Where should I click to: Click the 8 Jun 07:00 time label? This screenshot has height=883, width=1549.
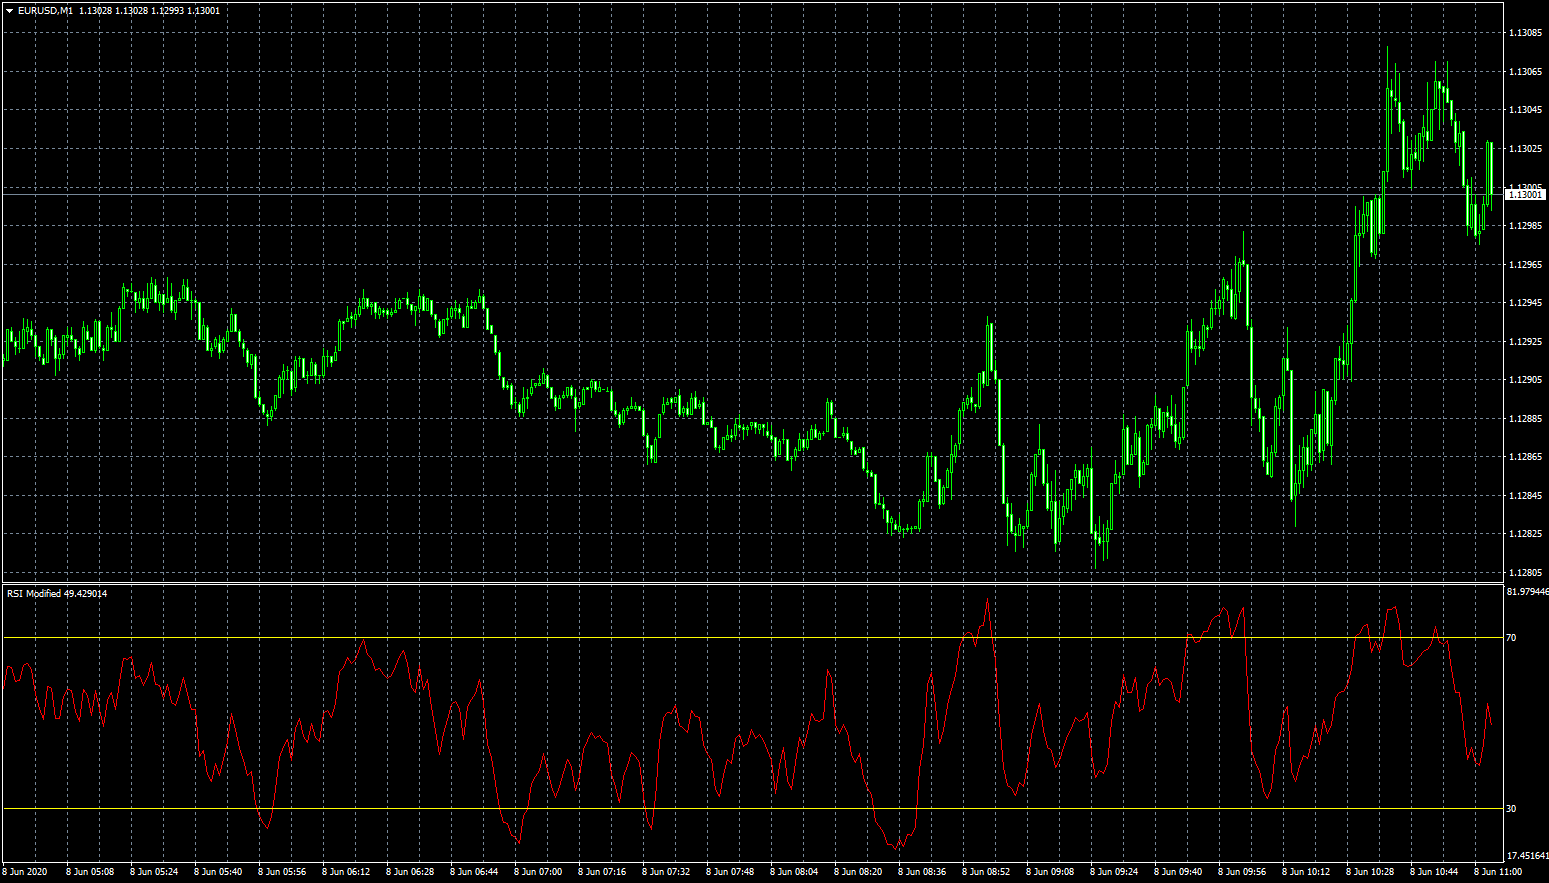pos(538,872)
